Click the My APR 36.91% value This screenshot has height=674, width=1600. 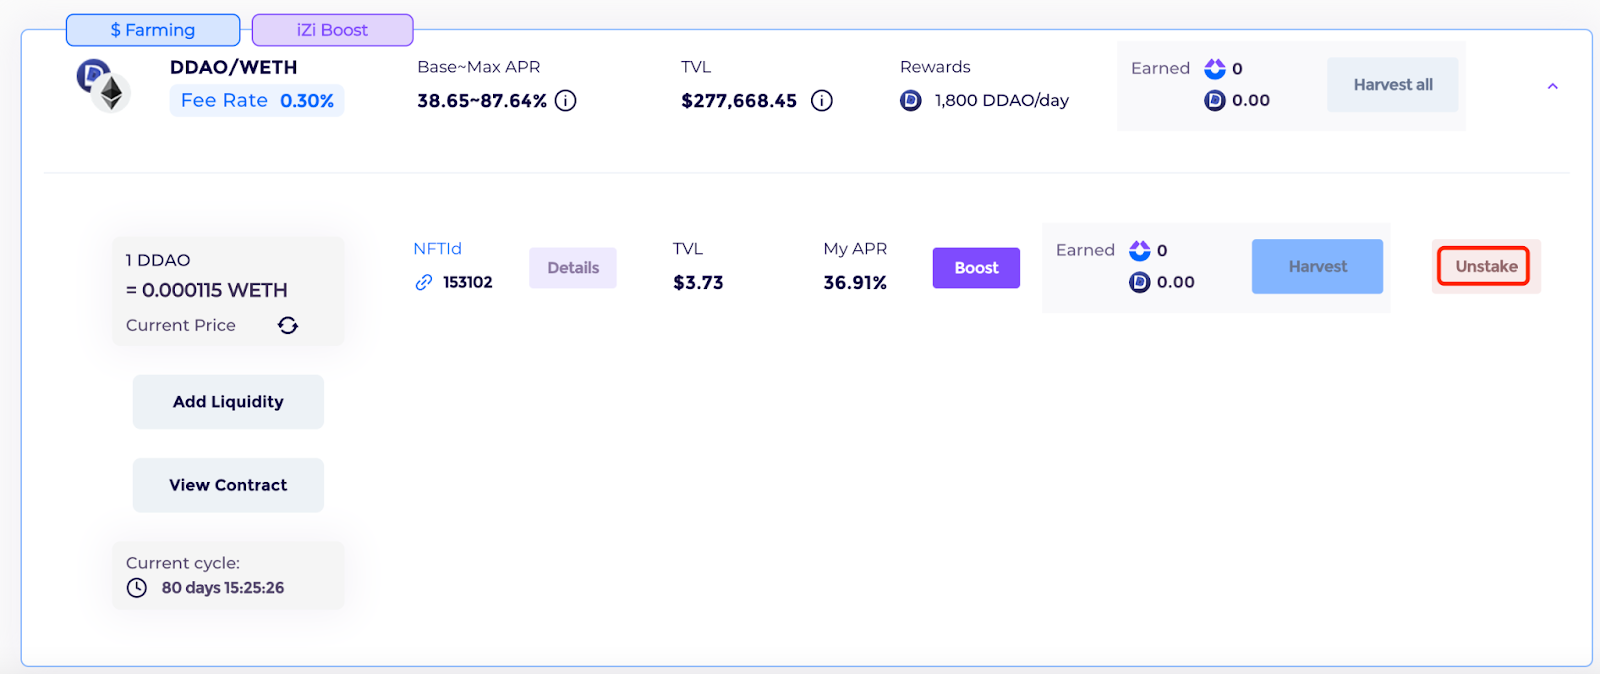(855, 283)
